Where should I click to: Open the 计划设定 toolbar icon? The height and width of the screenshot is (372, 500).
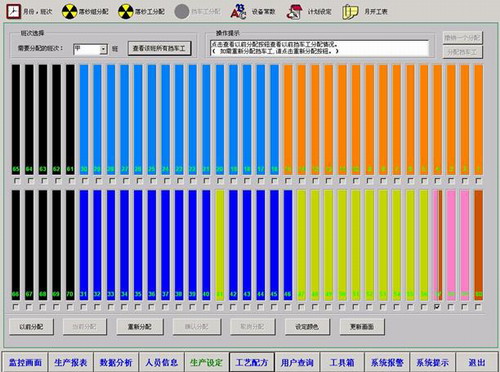pyautogui.click(x=294, y=12)
